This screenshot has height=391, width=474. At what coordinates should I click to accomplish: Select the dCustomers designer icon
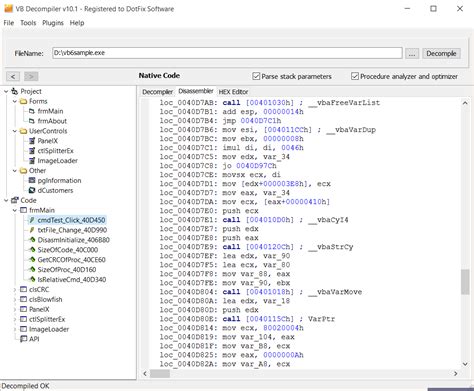click(x=32, y=190)
